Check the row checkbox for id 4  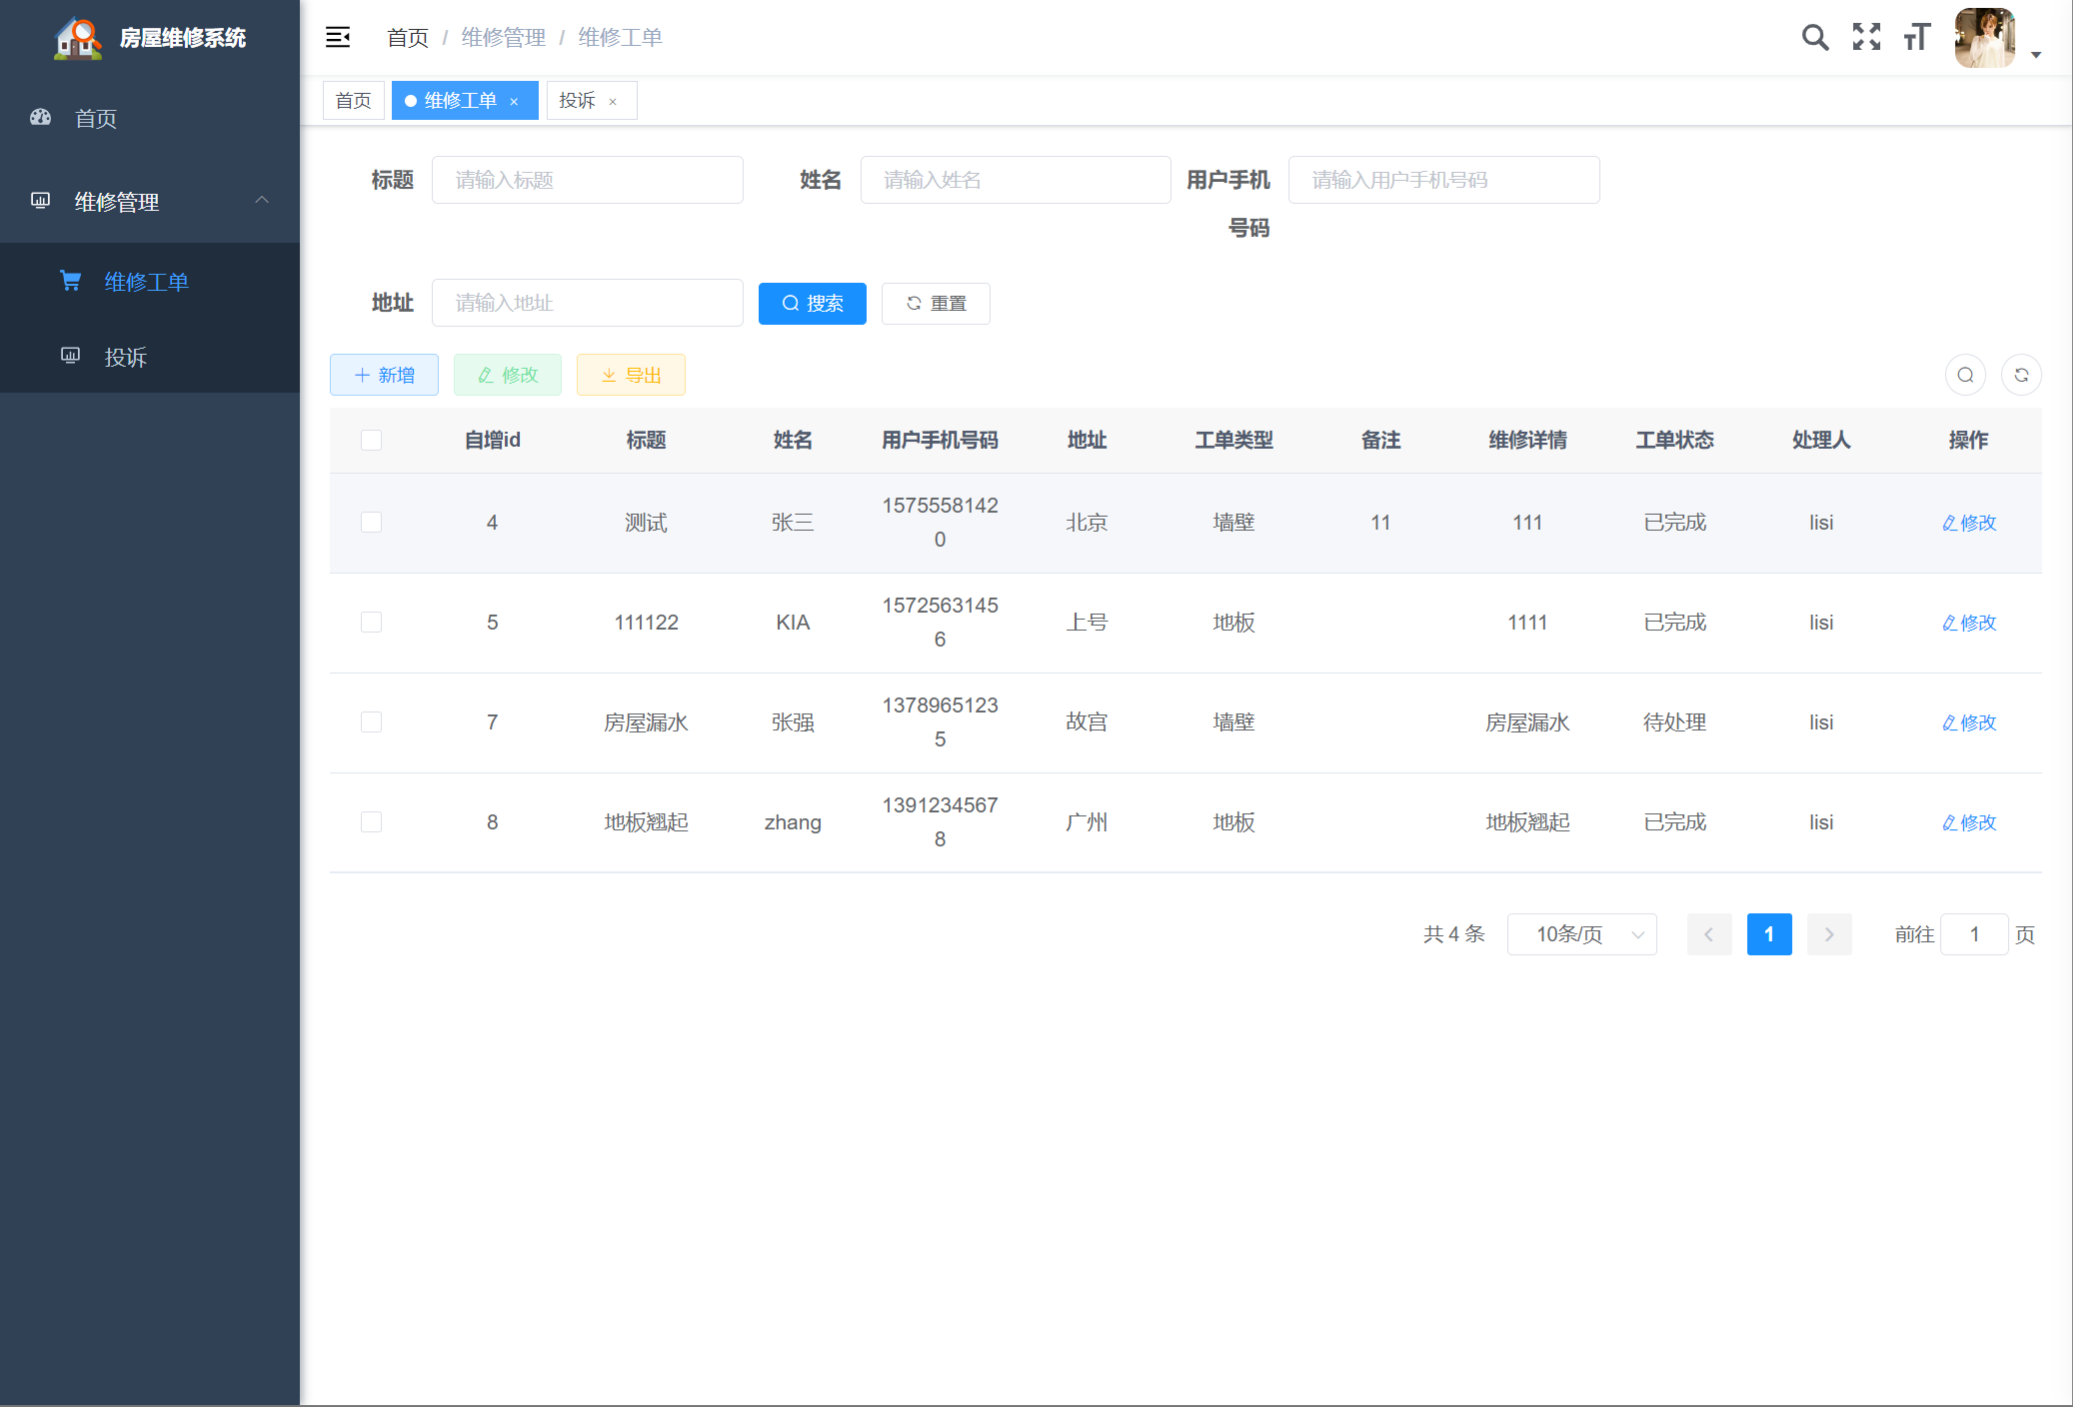tap(371, 522)
